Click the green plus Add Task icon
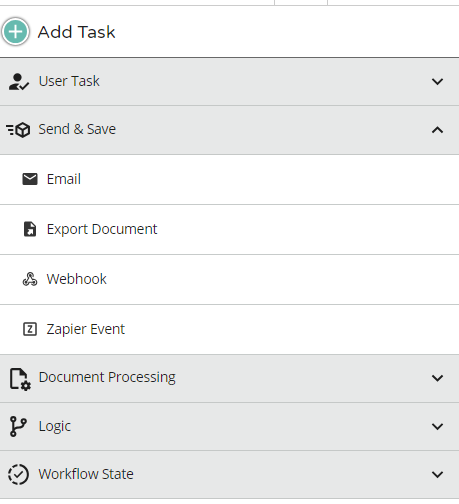The image size is (459, 504). click(x=15, y=32)
